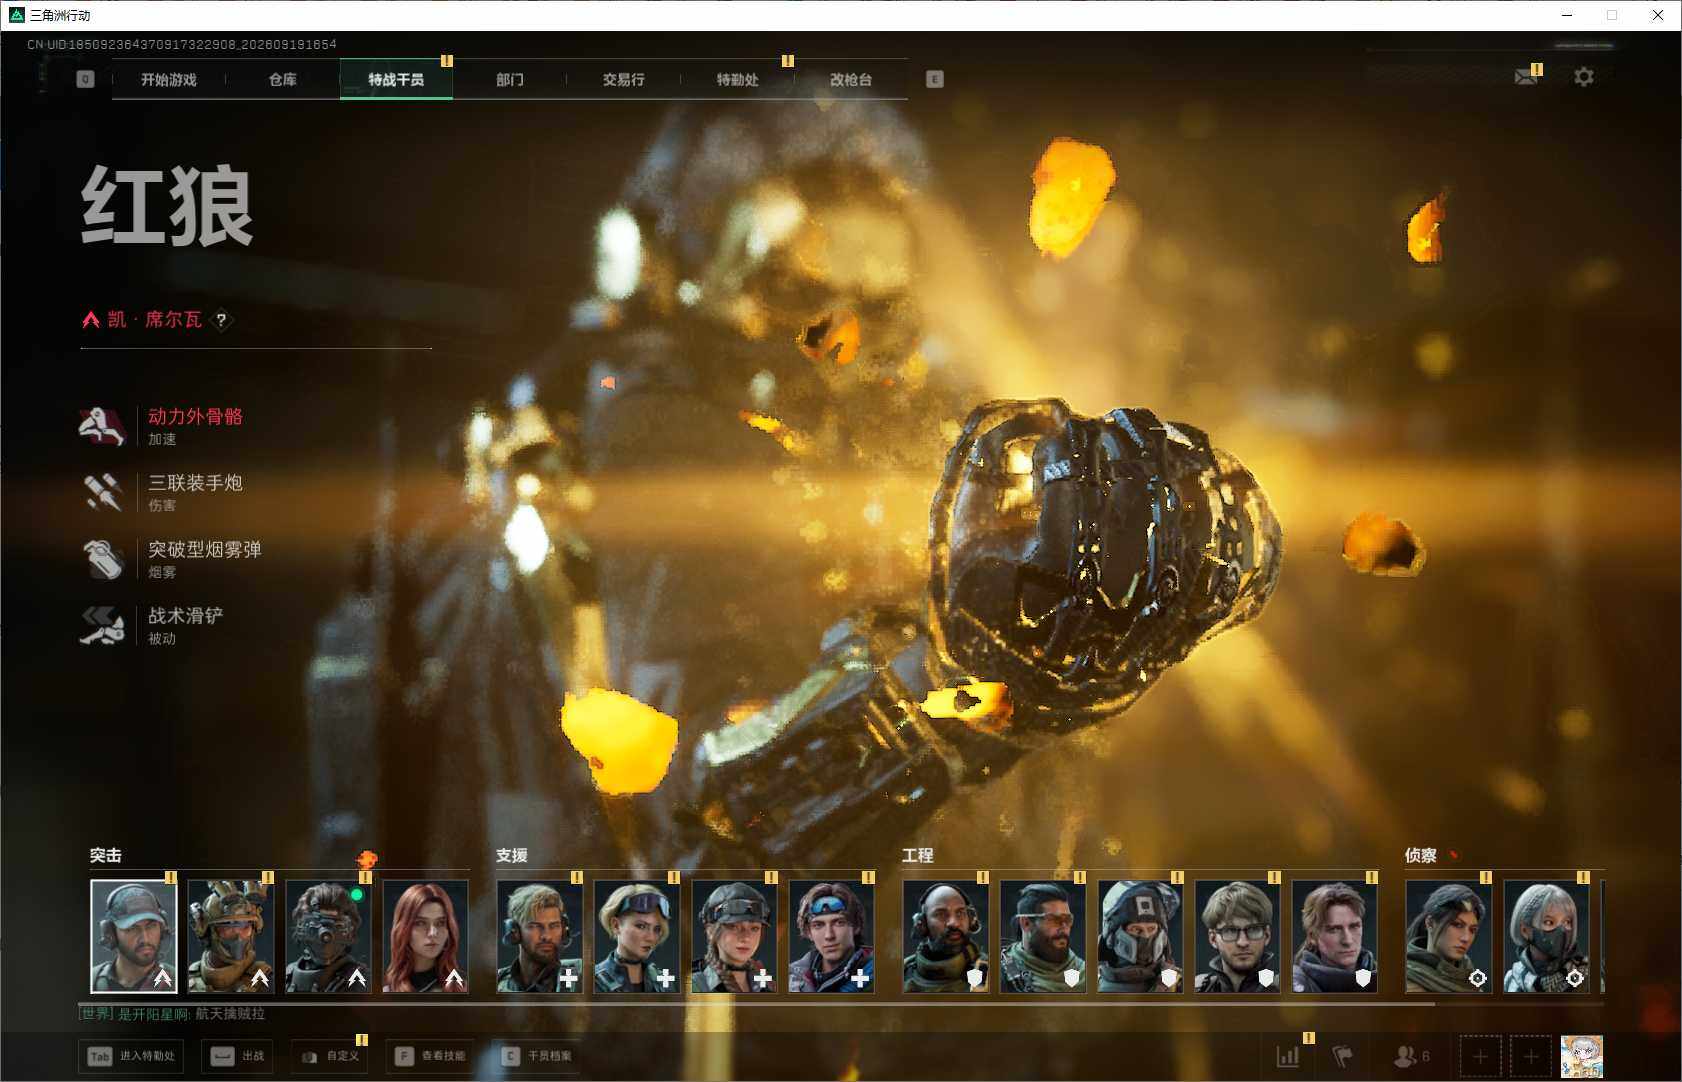The image size is (1682, 1082).
Task: Open the statistics bar chart icon
Action: coord(1288,1056)
